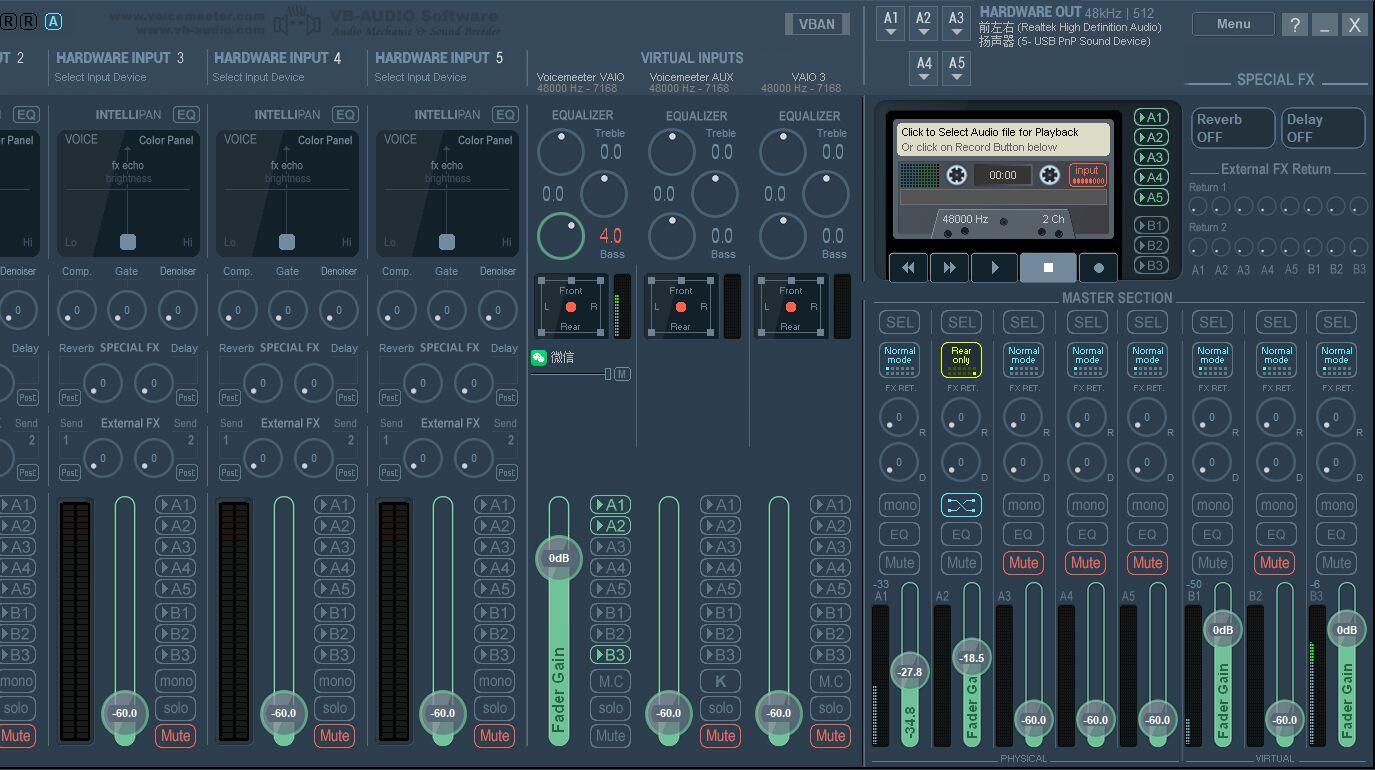Viewport: 1375px width, 770px height.
Task: Route cassette playback to B2
Action: [x=1151, y=245]
